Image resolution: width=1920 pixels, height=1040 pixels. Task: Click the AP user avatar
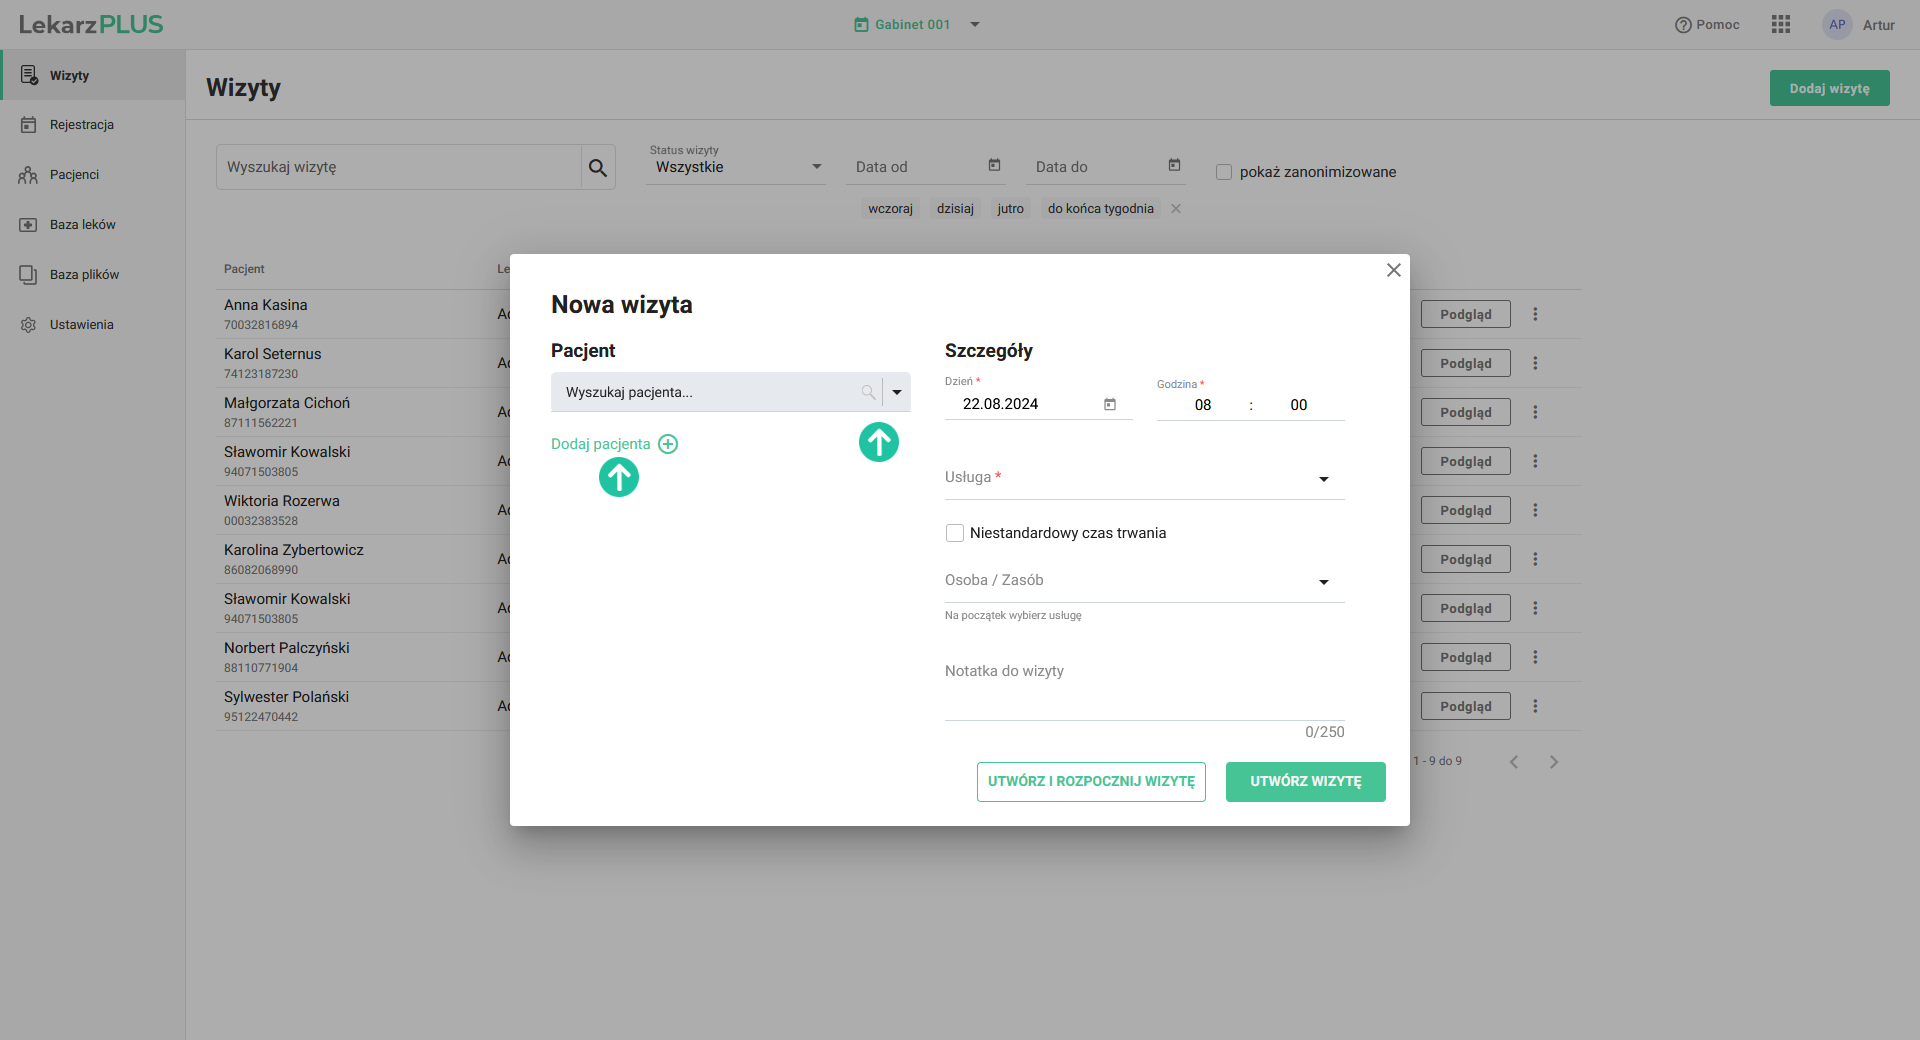[1837, 25]
